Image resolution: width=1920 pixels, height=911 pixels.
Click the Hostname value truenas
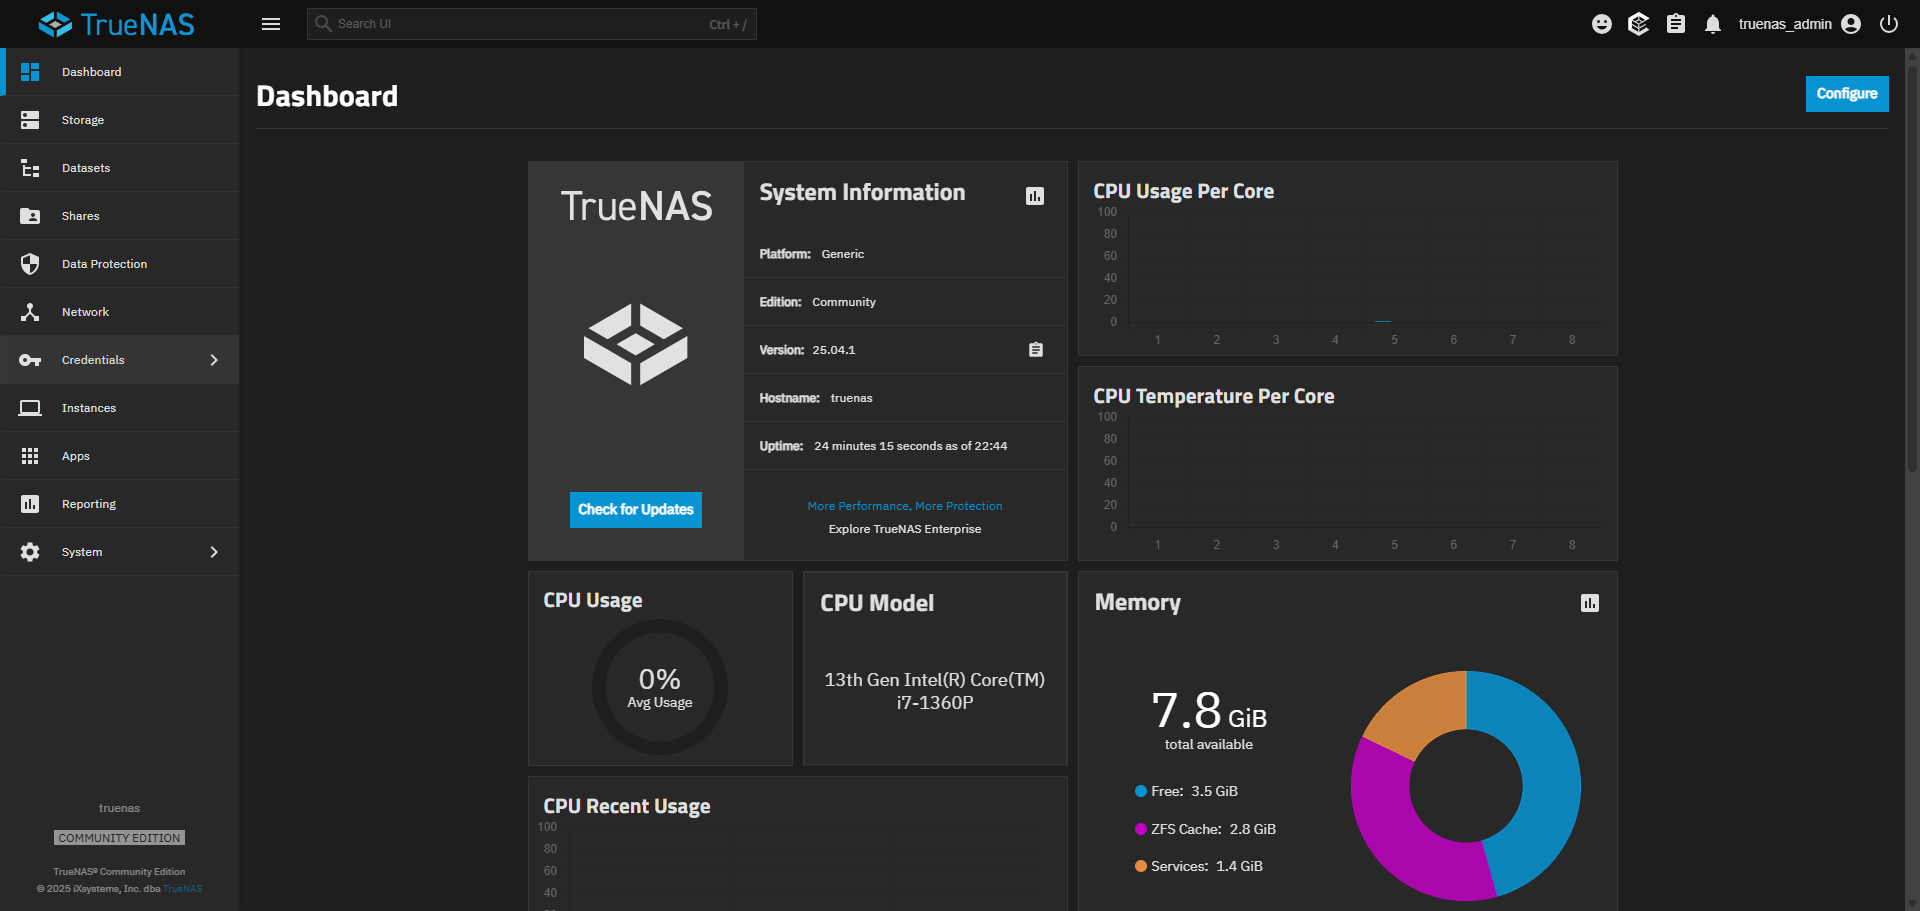(x=852, y=398)
